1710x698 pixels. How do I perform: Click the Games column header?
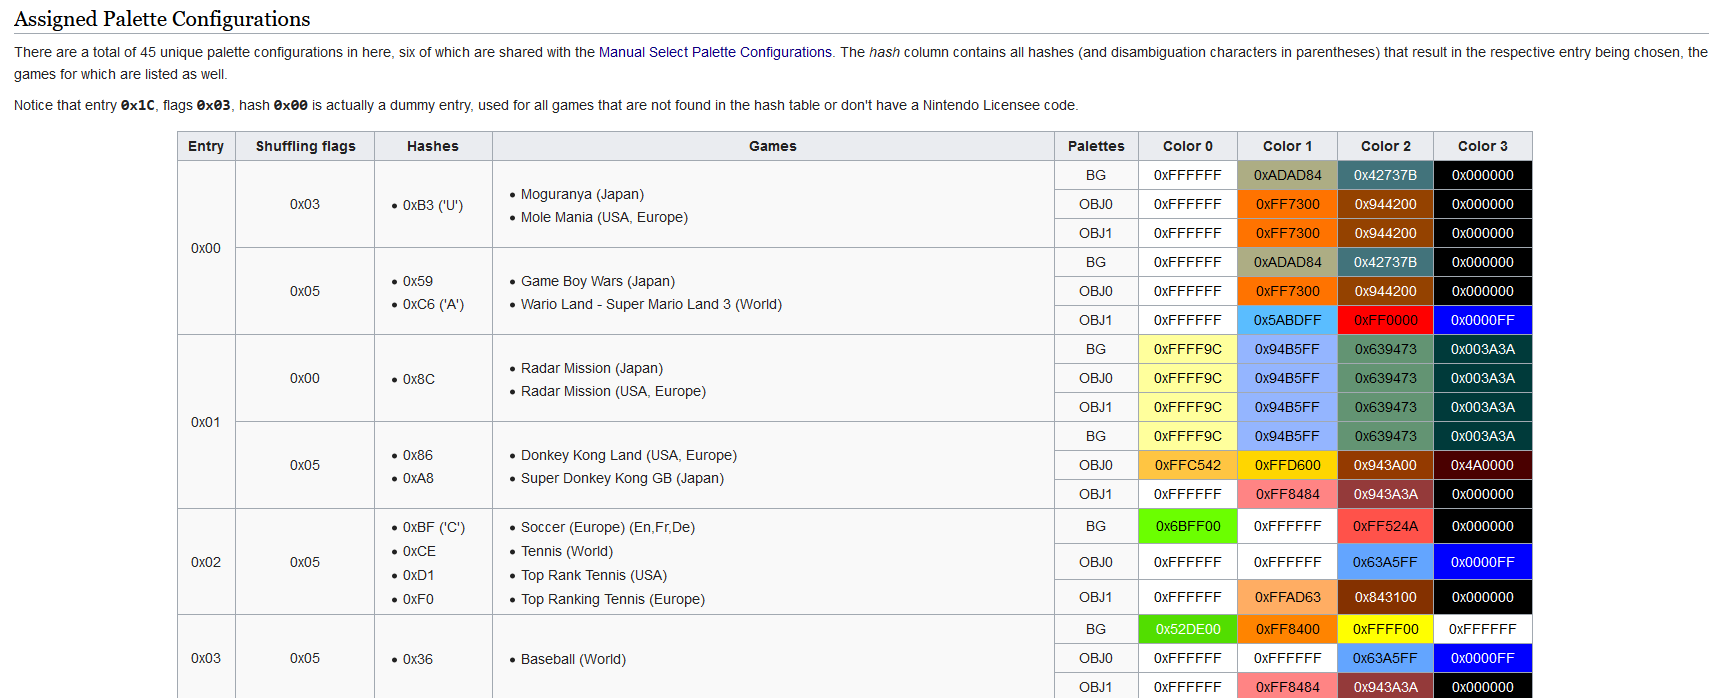(x=773, y=146)
